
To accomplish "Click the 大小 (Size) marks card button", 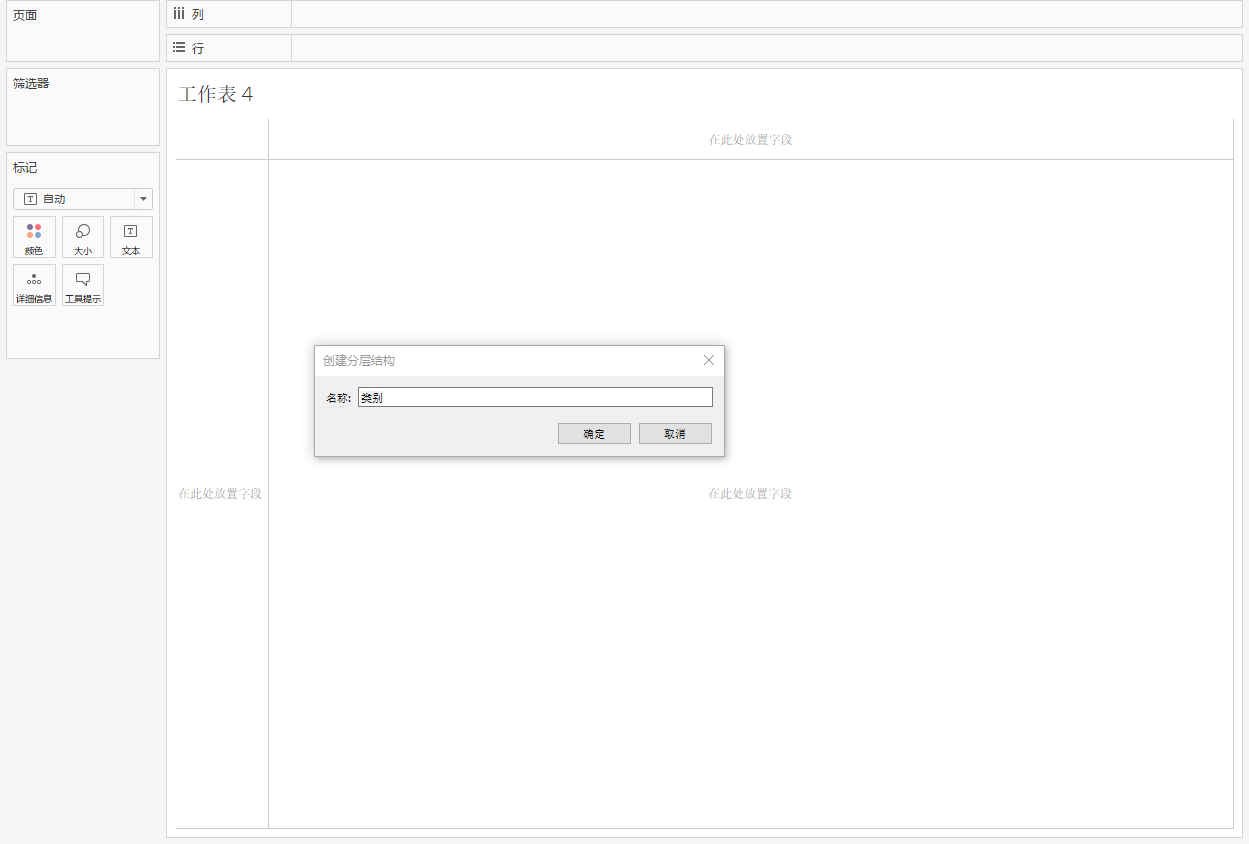I will point(83,237).
